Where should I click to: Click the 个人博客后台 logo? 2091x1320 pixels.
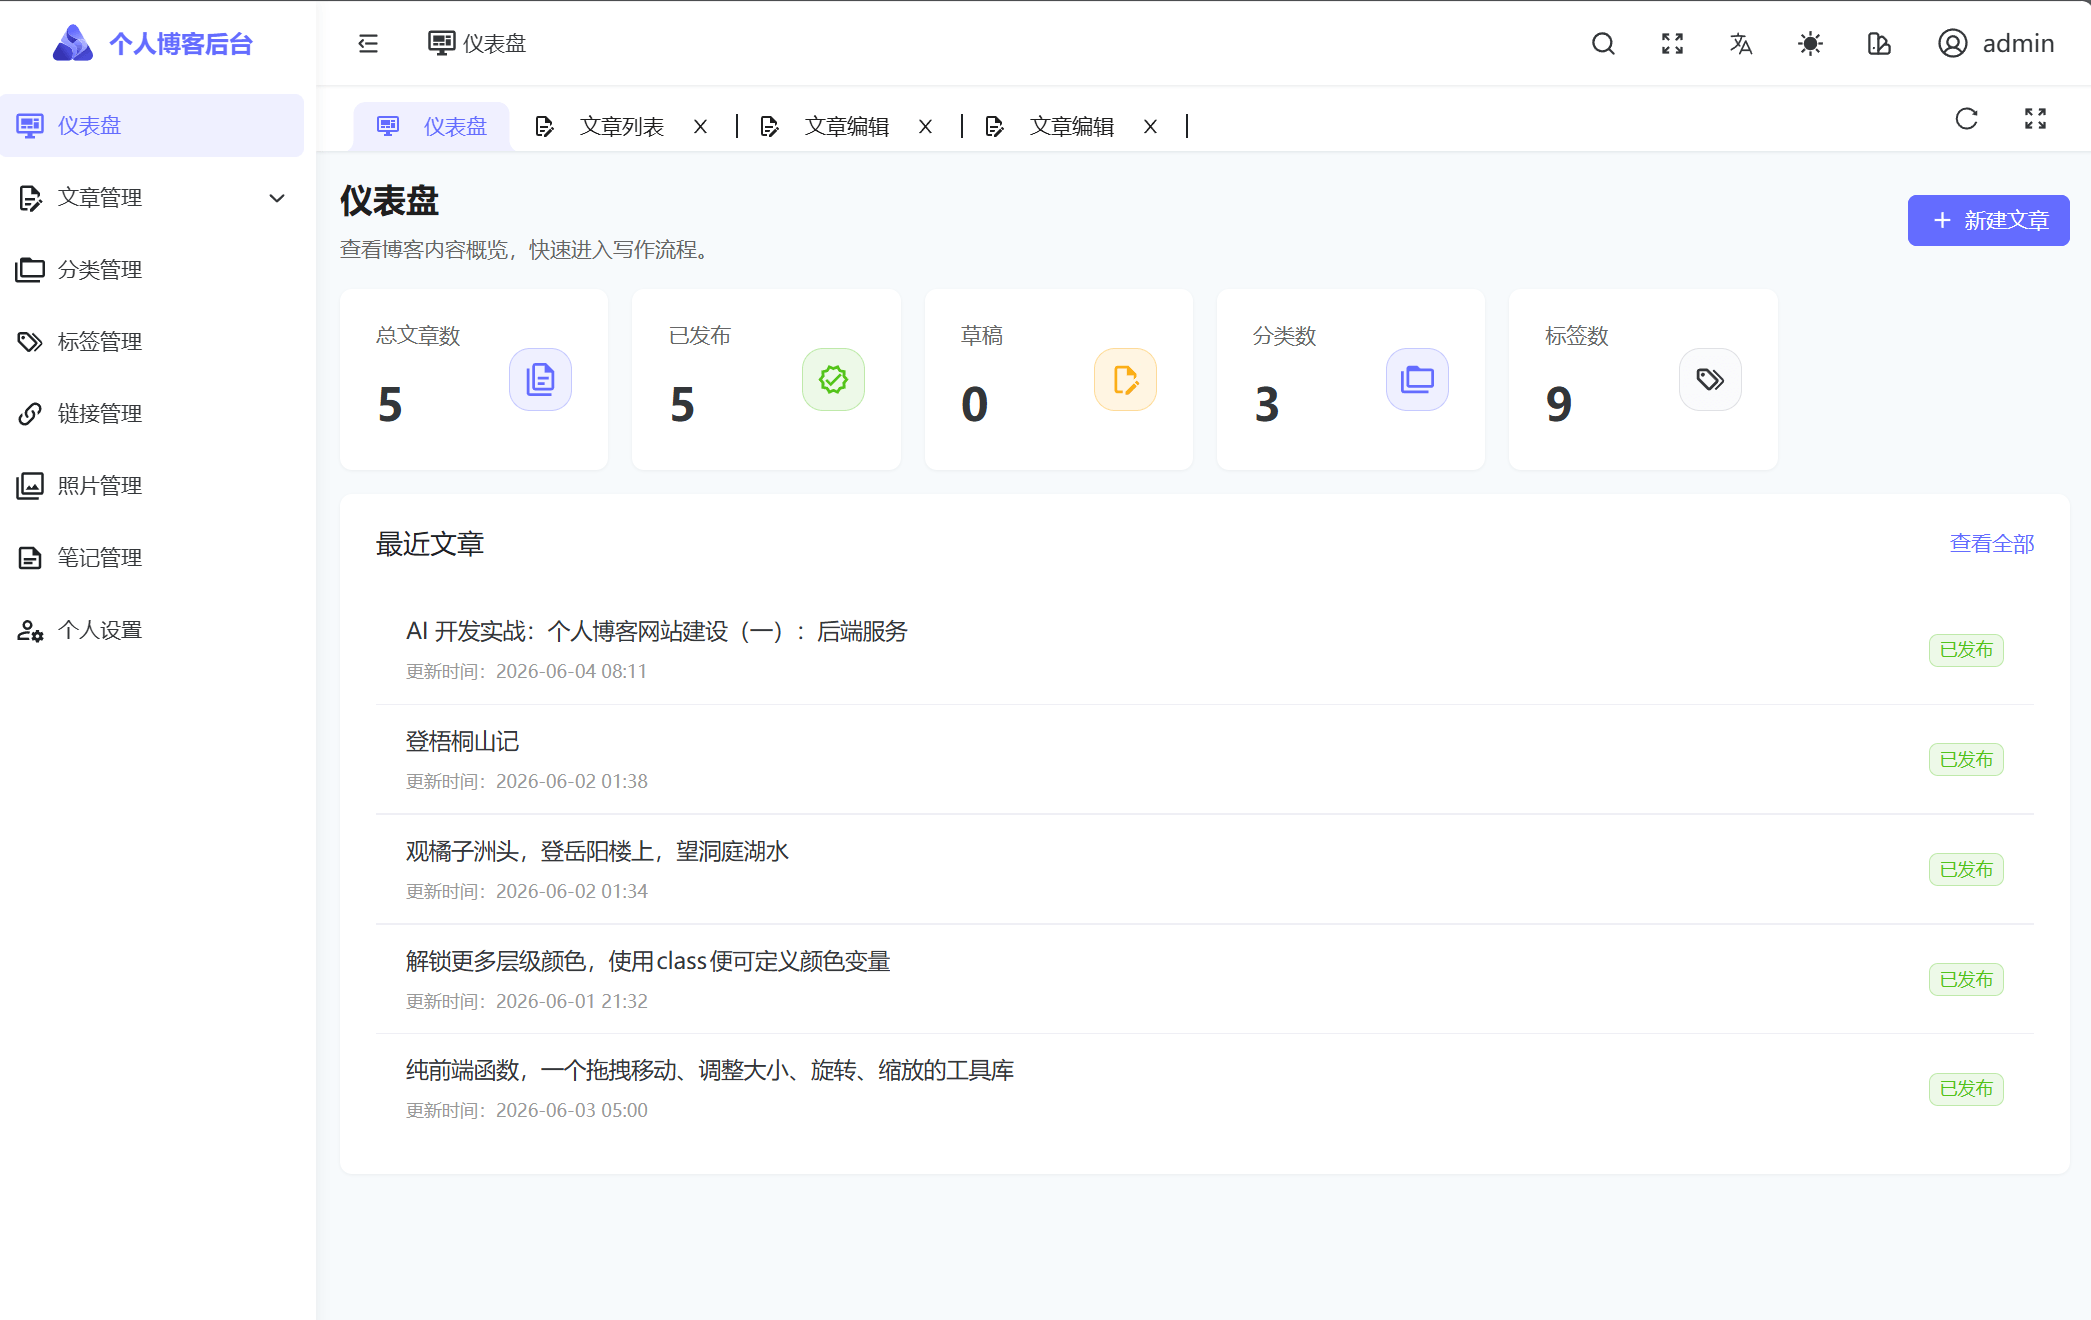click(153, 43)
